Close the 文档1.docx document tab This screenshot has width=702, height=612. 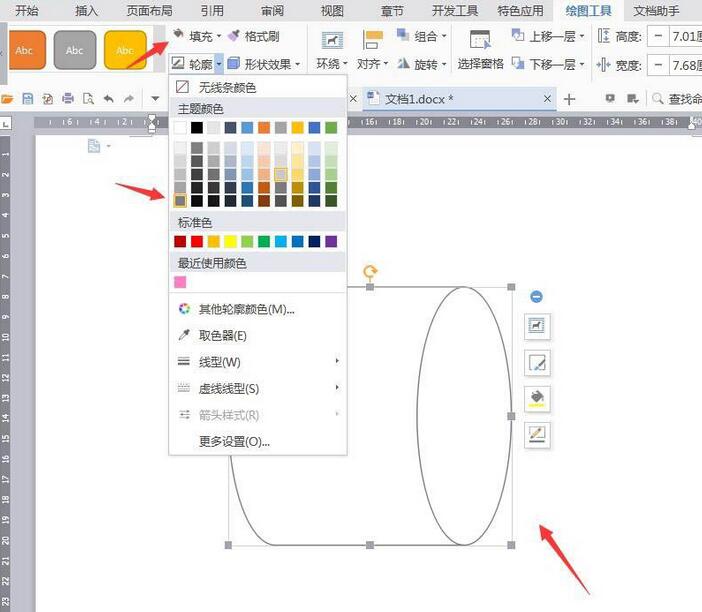pos(547,98)
